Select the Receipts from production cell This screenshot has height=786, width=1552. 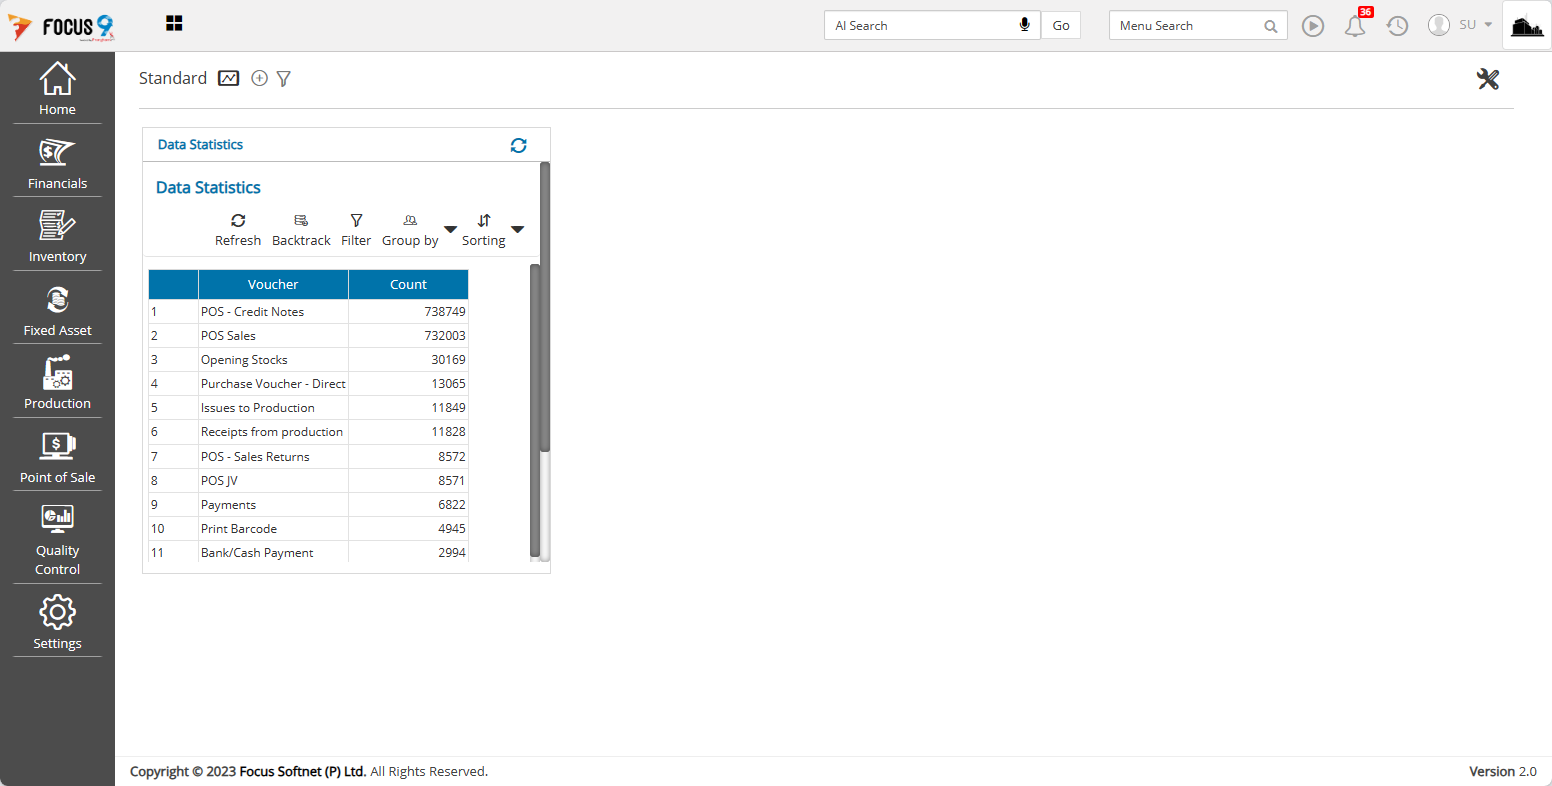[273, 432]
